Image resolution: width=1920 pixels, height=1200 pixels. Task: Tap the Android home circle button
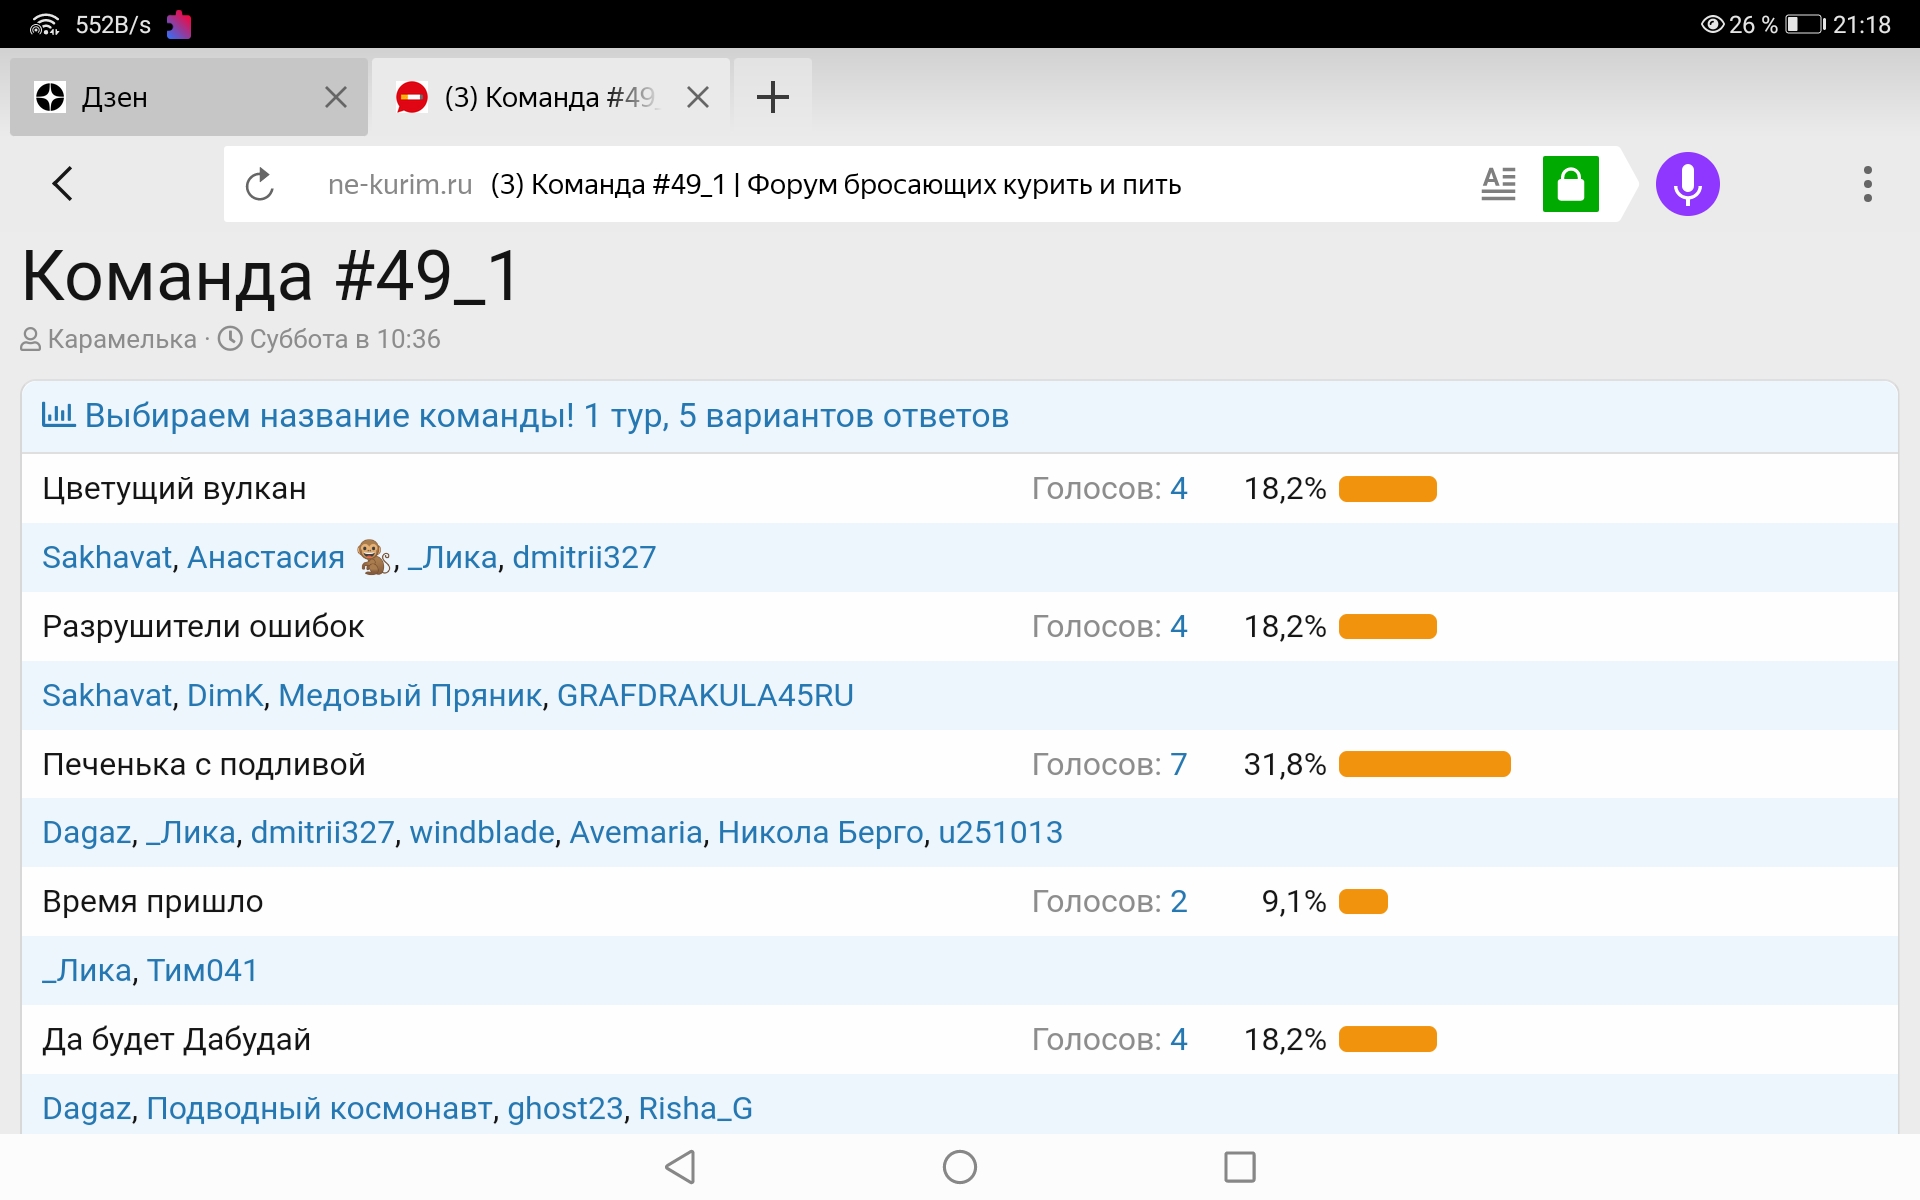click(x=959, y=1166)
